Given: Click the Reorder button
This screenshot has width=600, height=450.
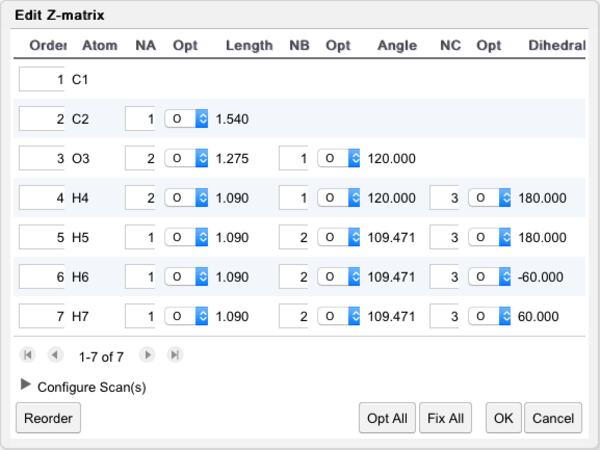Looking at the screenshot, I should [48, 418].
